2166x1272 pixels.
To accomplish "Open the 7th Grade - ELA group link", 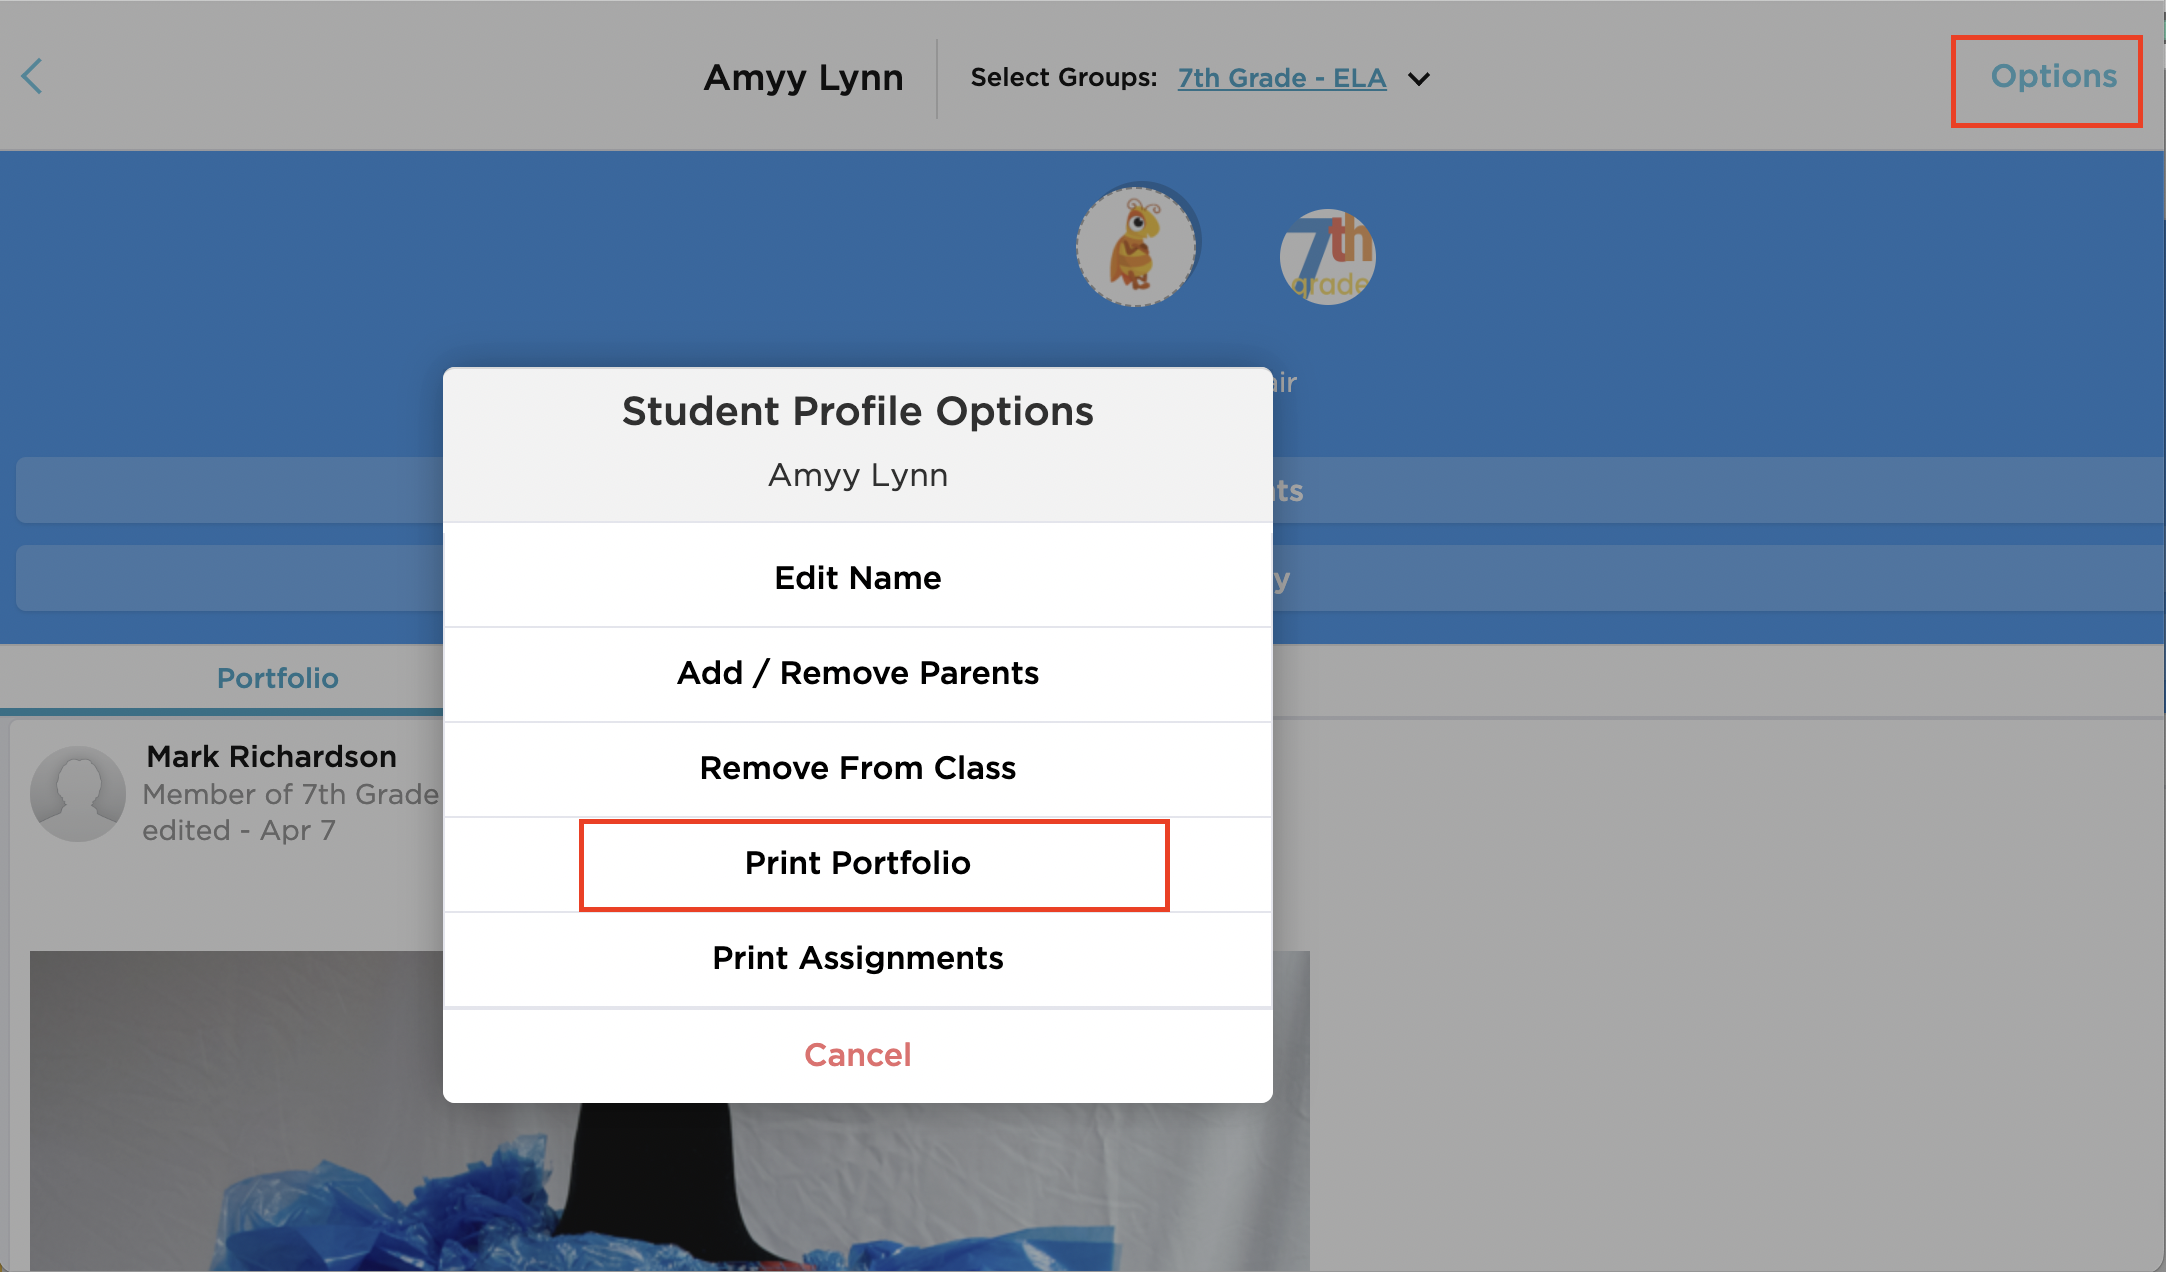I will (1281, 78).
